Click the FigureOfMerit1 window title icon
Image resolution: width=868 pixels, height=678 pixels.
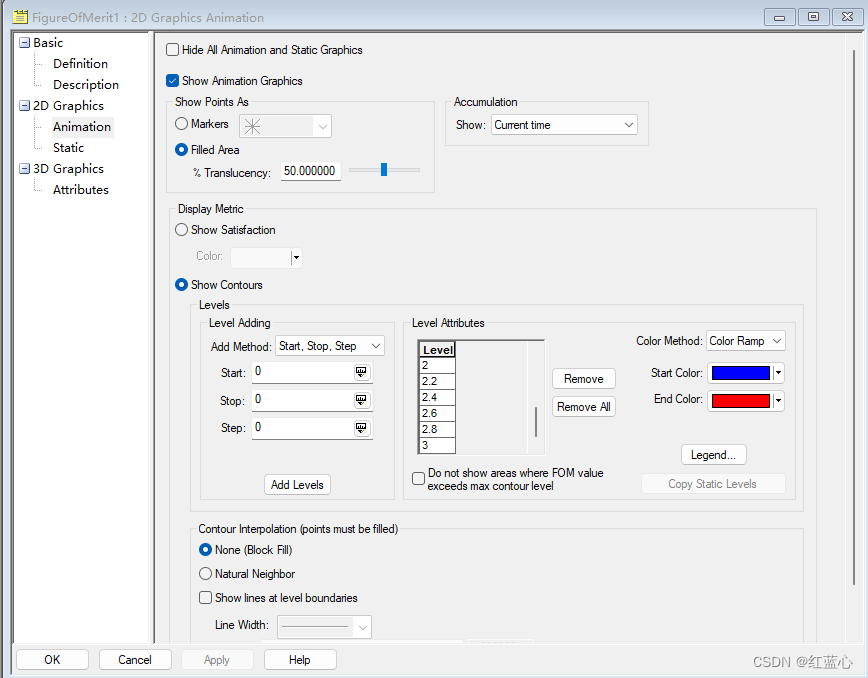click(x=20, y=17)
